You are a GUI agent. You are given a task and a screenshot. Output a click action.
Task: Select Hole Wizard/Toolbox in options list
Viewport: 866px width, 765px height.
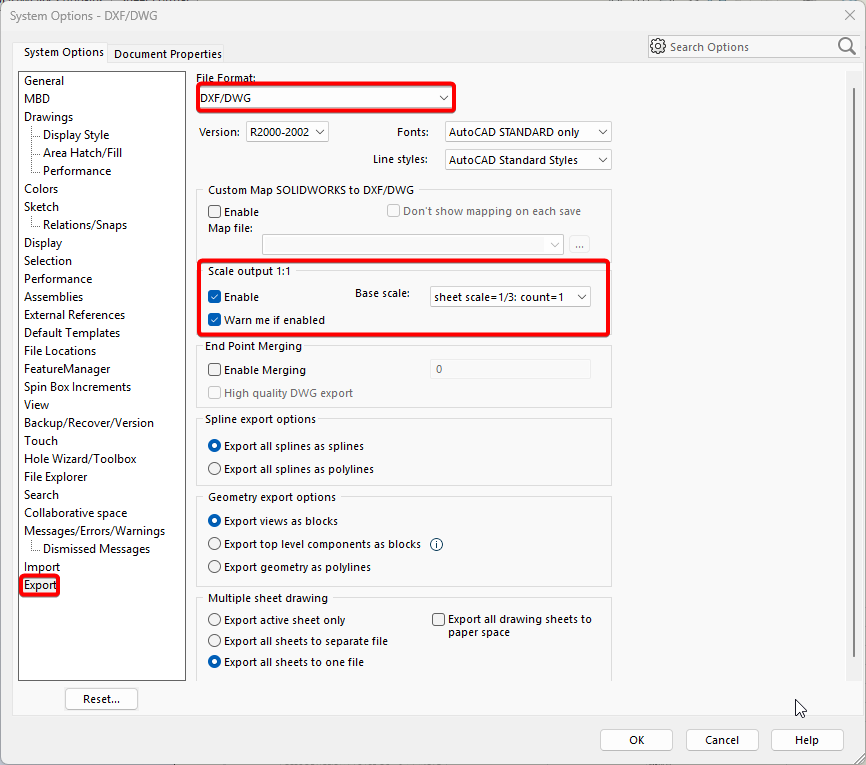(80, 459)
